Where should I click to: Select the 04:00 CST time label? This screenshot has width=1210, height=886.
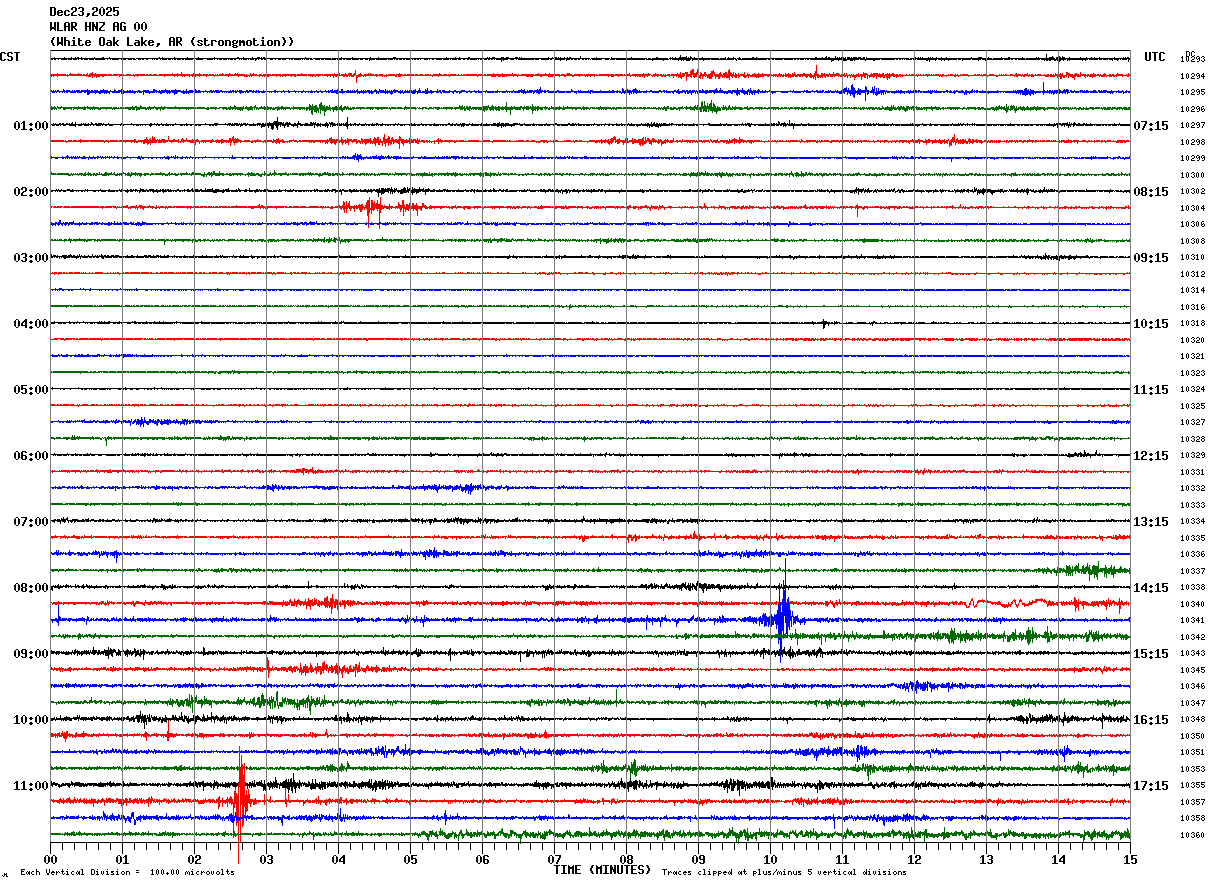30,324
